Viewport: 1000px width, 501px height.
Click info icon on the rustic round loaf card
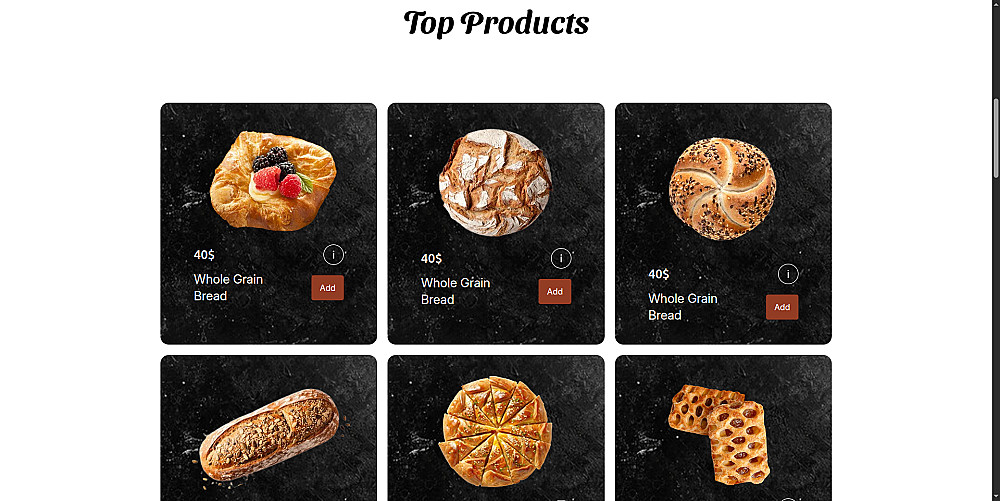click(561, 258)
